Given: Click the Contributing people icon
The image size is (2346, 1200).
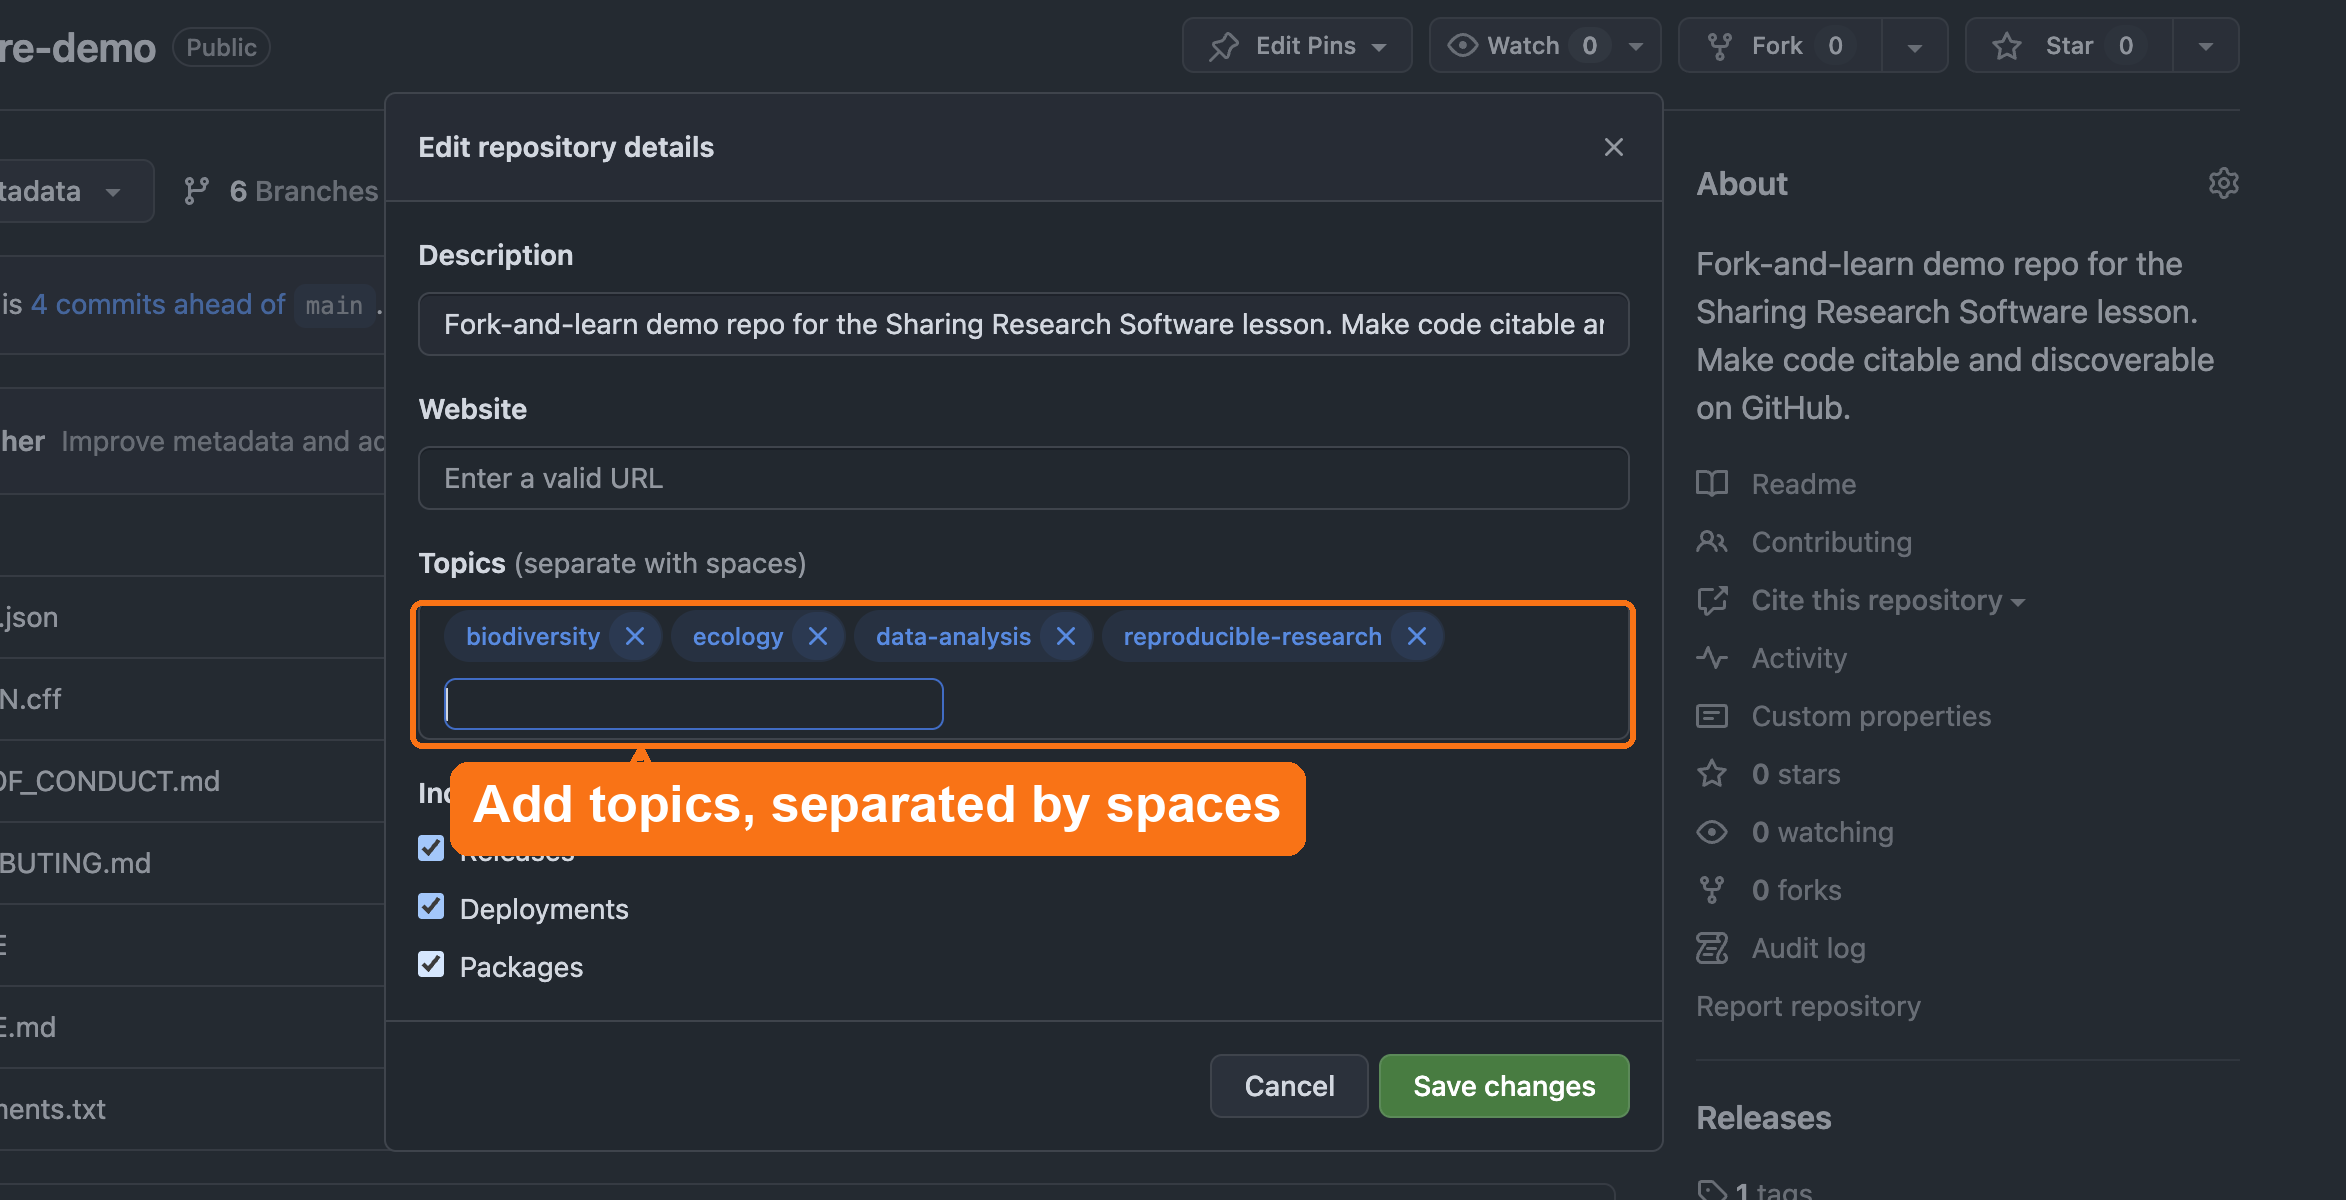Looking at the screenshot, I should click(1712, 542).
